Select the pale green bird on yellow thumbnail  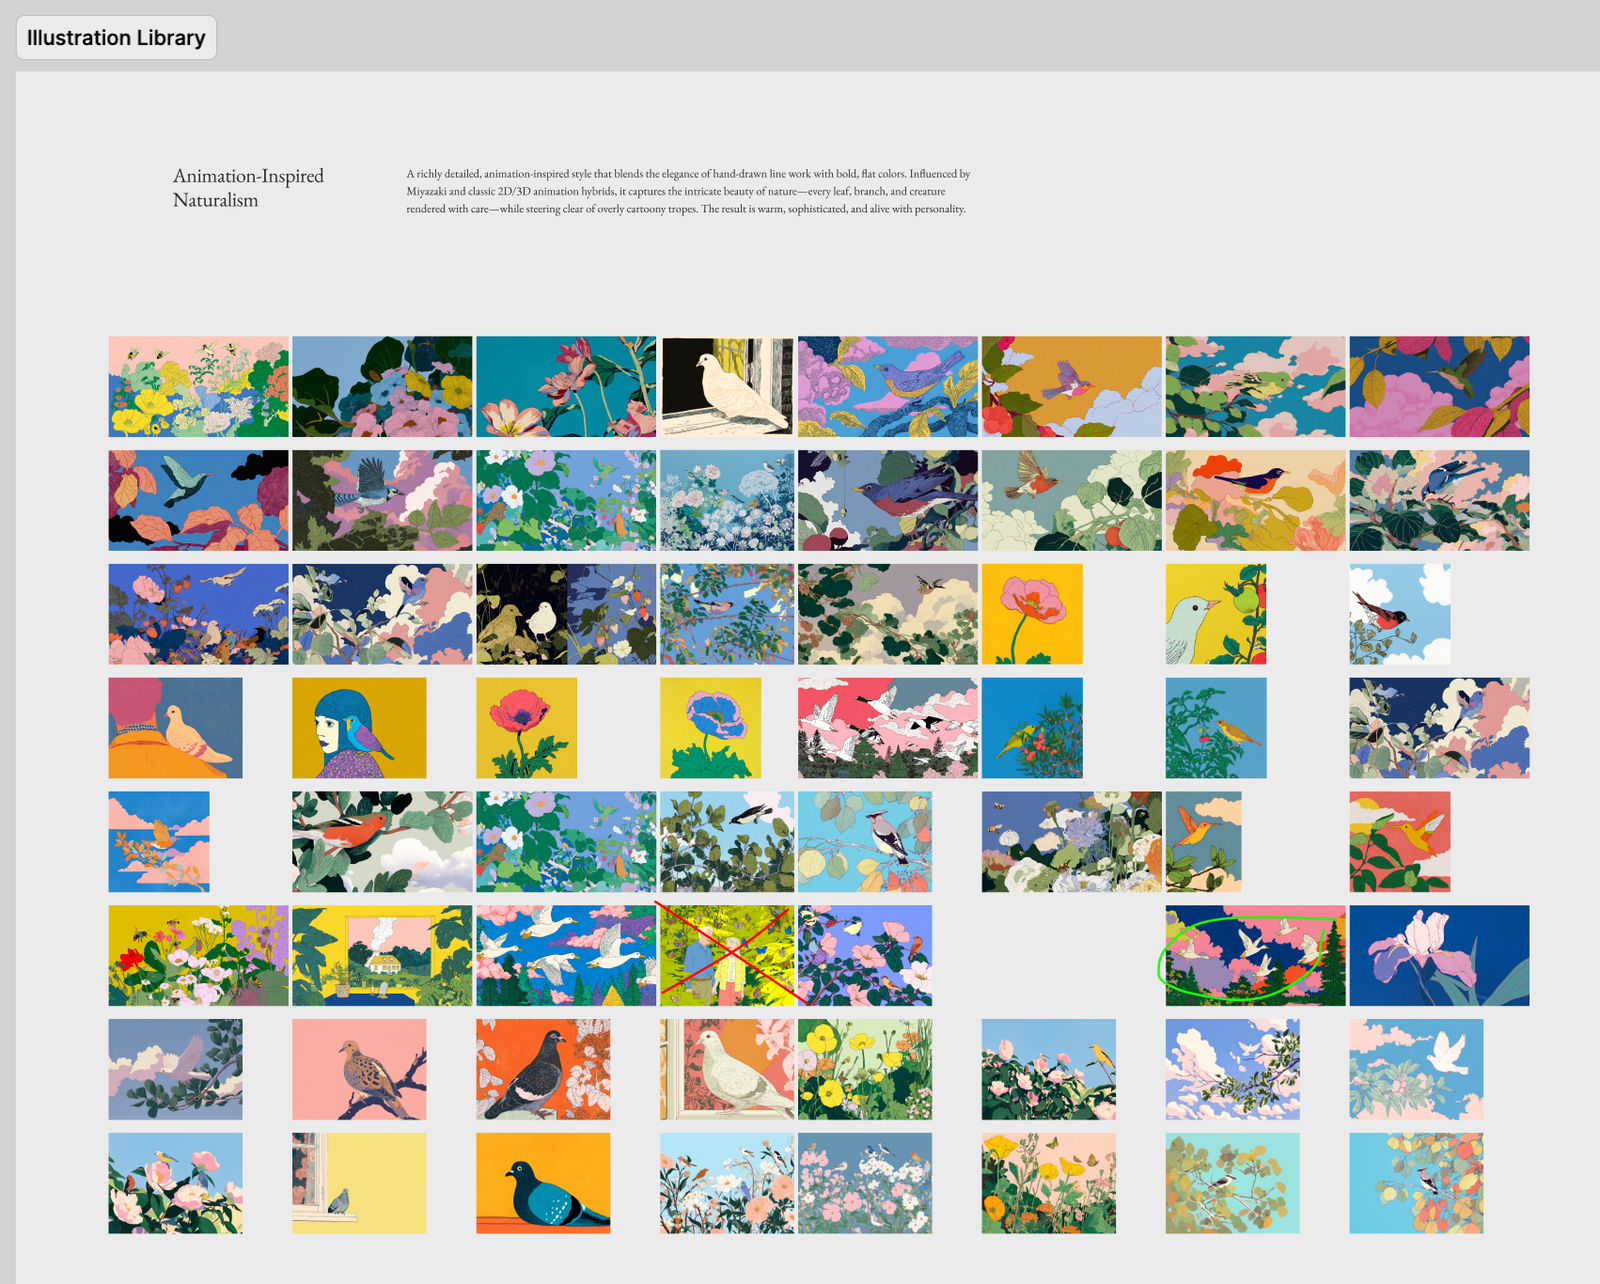(1216, 614)
